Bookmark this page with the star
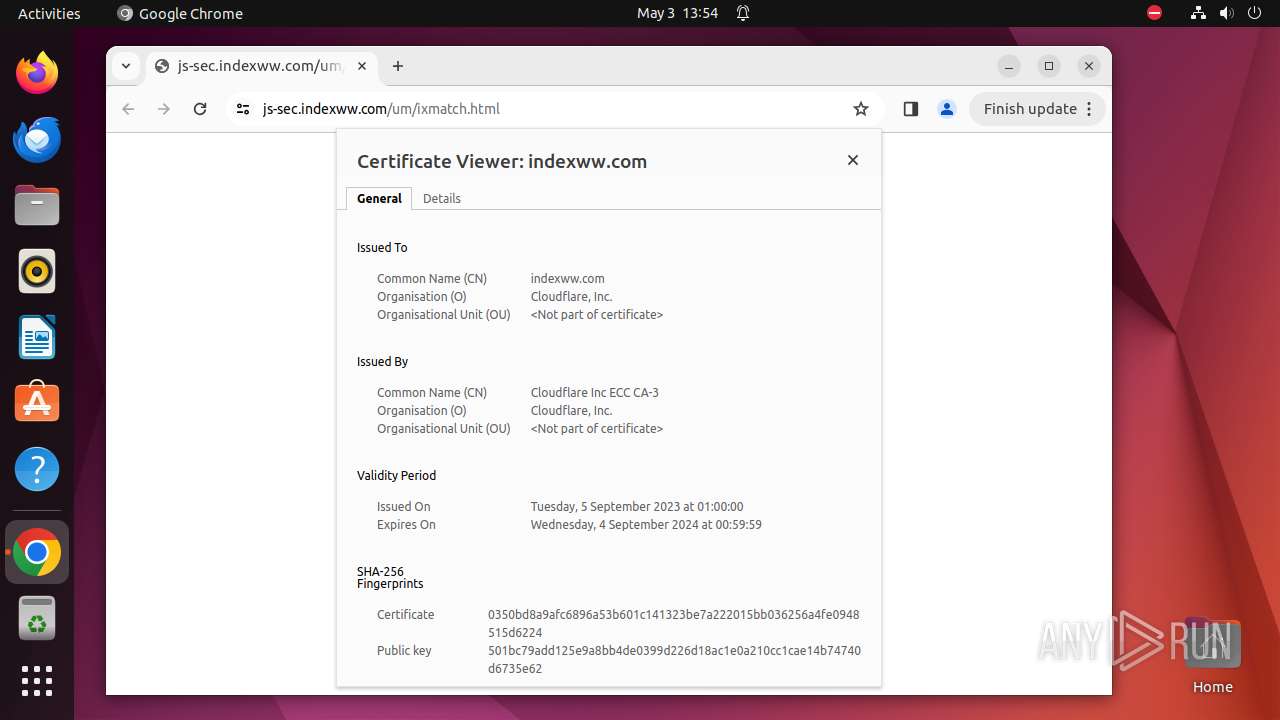1280x720 pixels. click(861, 109)
